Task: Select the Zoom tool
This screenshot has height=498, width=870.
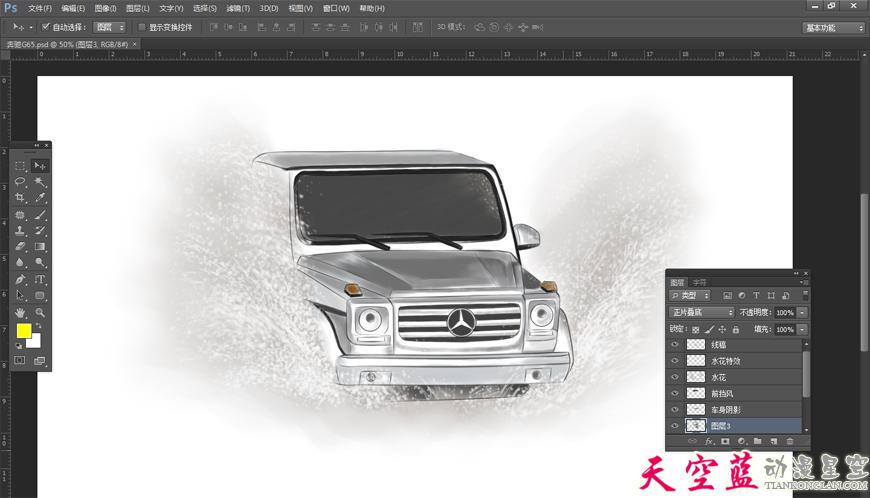Action: 39,313
